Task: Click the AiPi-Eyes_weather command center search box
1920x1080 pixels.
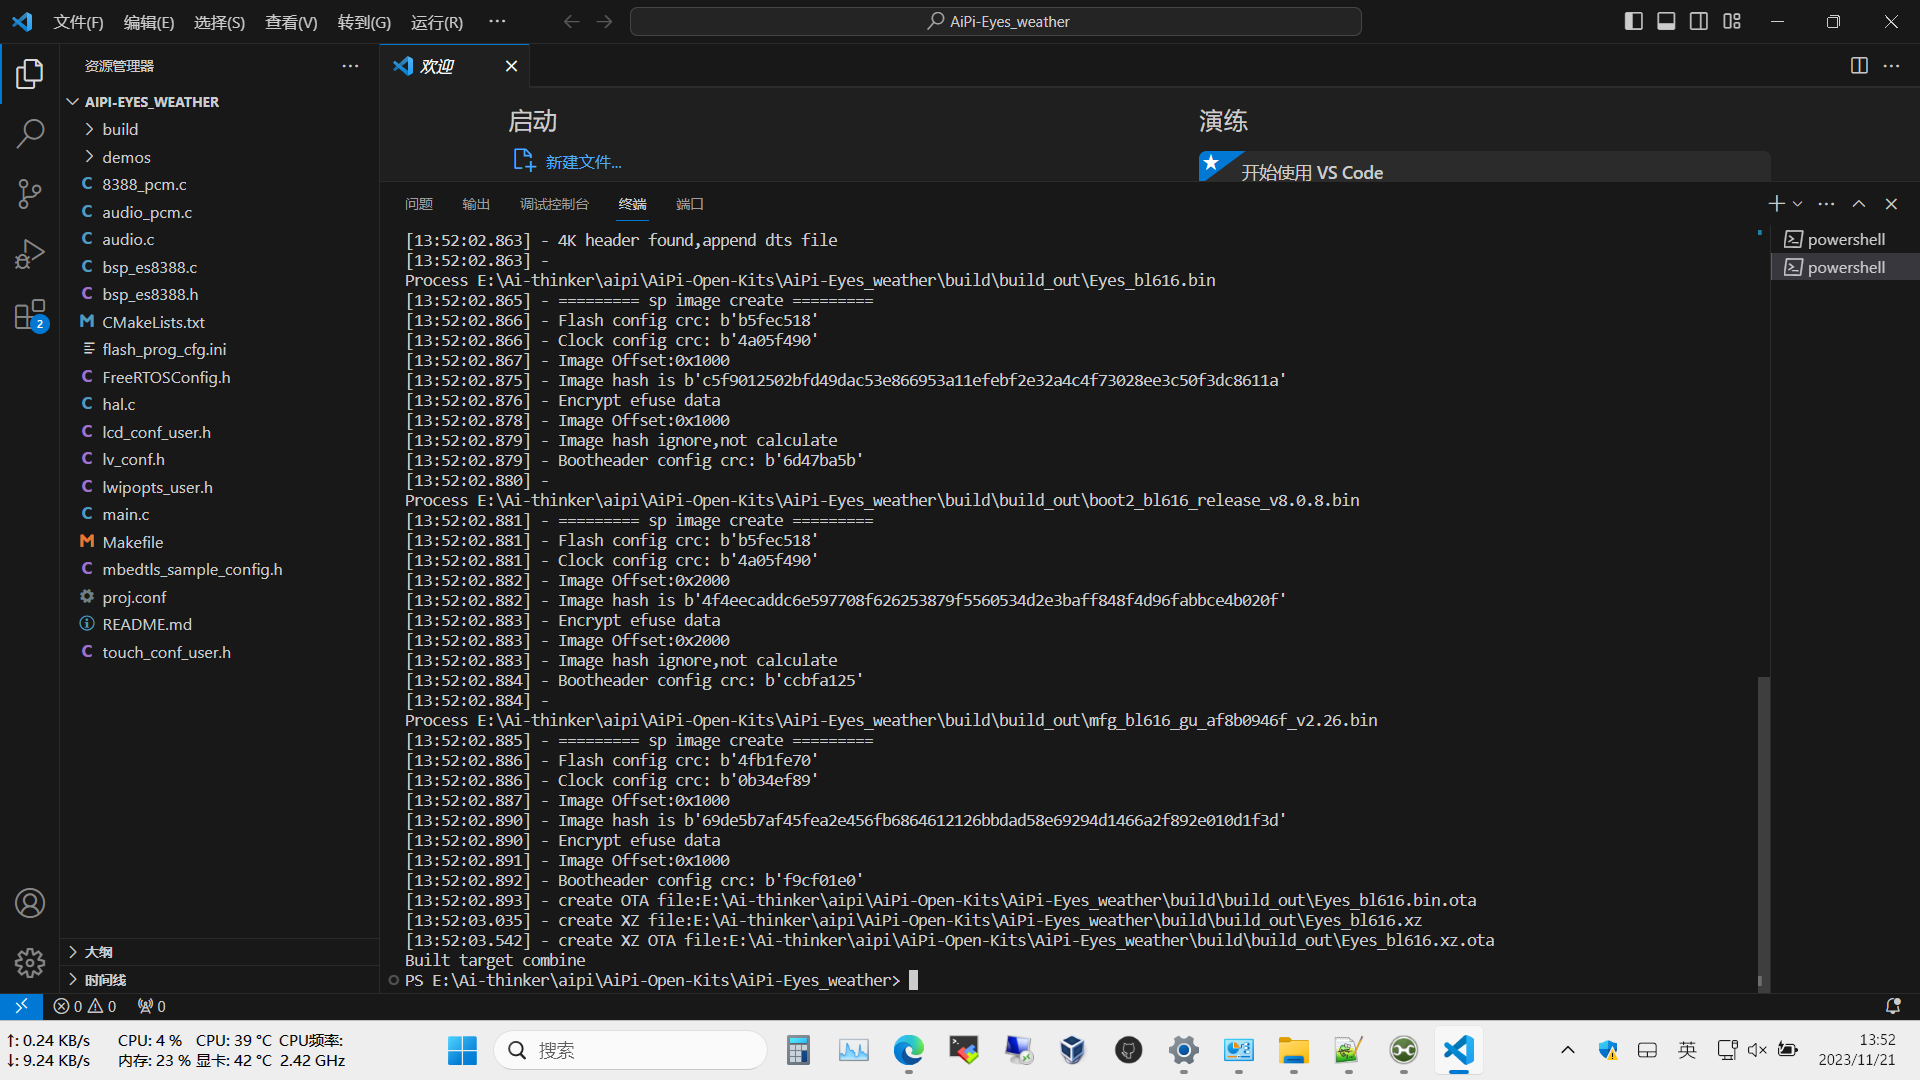Action: 996,21
